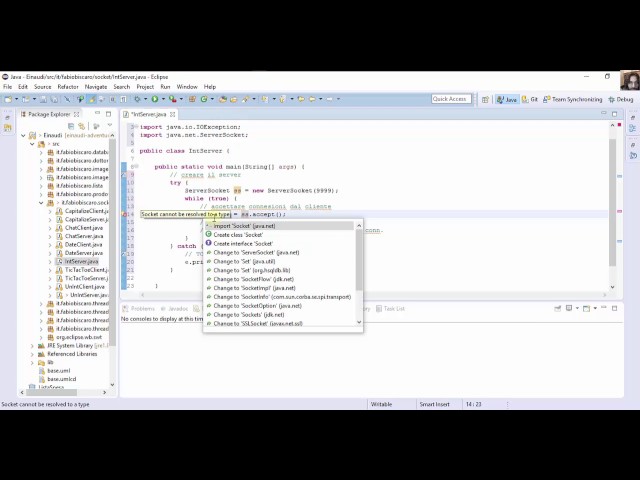Select the Java perspective button
Viewport: 640px width, 480px height.
click(x=507, y=99)
